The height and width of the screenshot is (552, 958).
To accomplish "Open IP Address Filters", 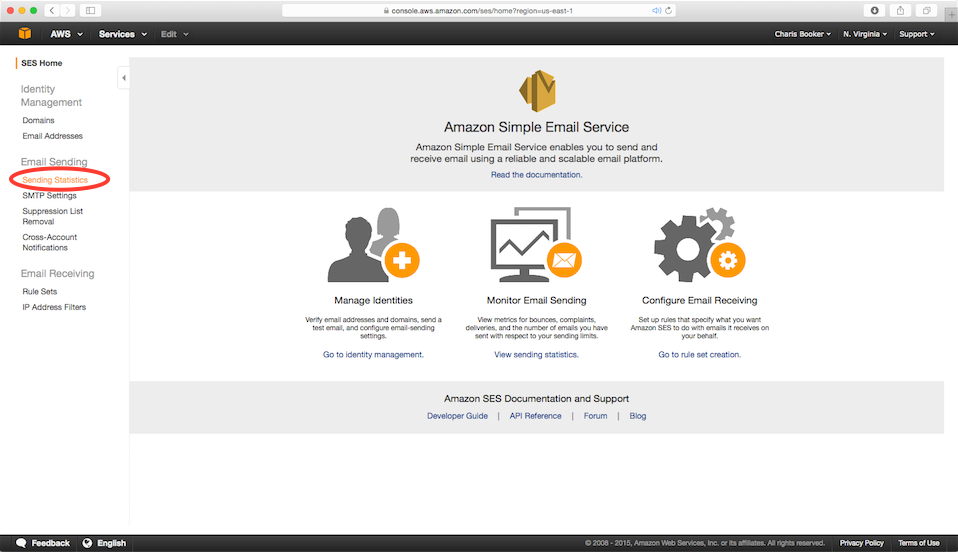I will (x=54, y=307).
